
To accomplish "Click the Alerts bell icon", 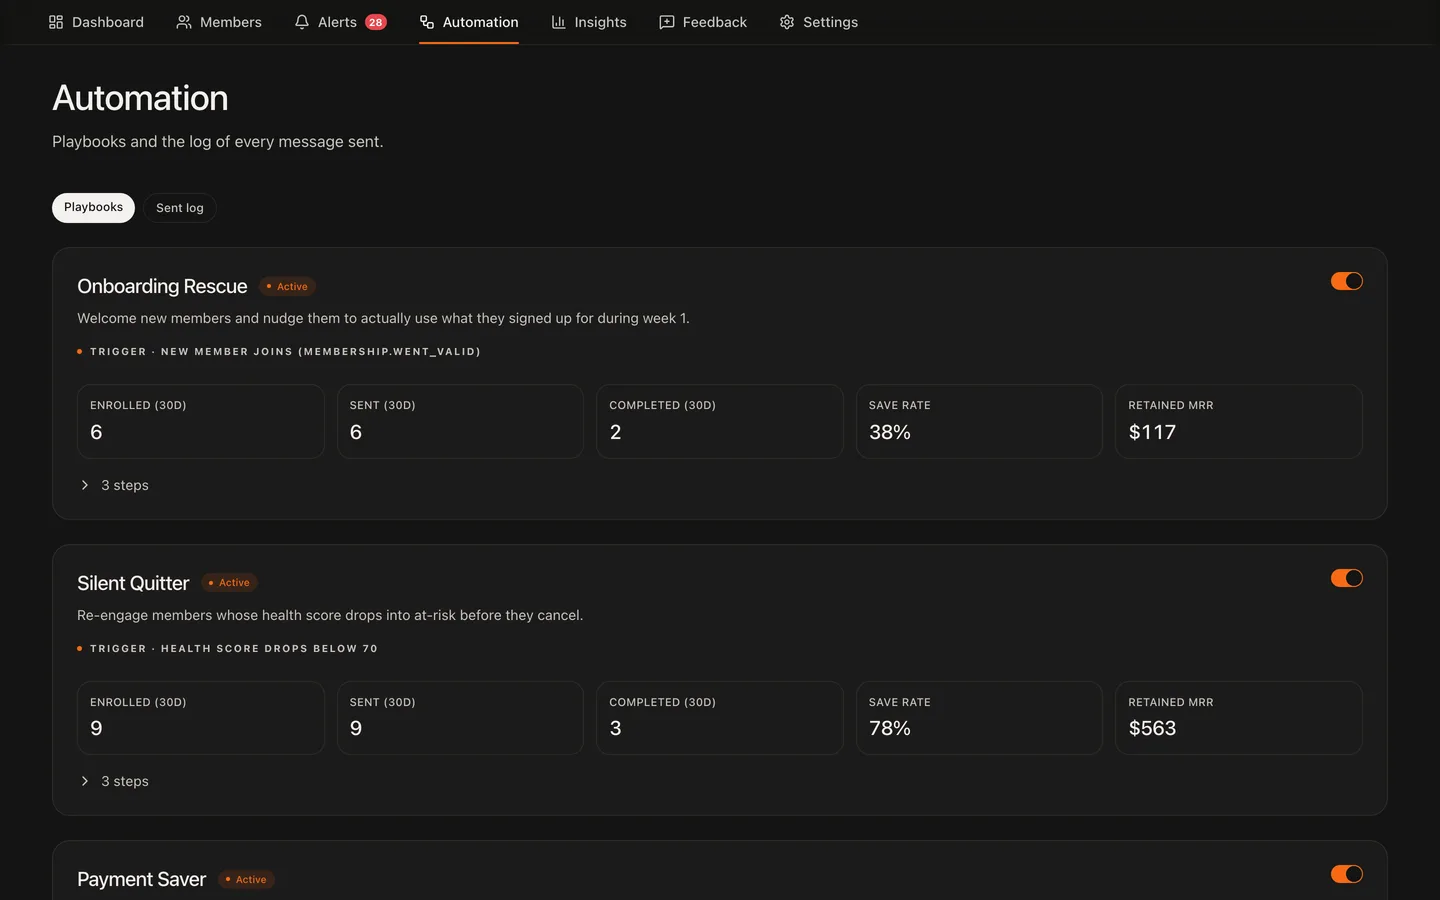I will pyautogui.click(x=302, y=22).
